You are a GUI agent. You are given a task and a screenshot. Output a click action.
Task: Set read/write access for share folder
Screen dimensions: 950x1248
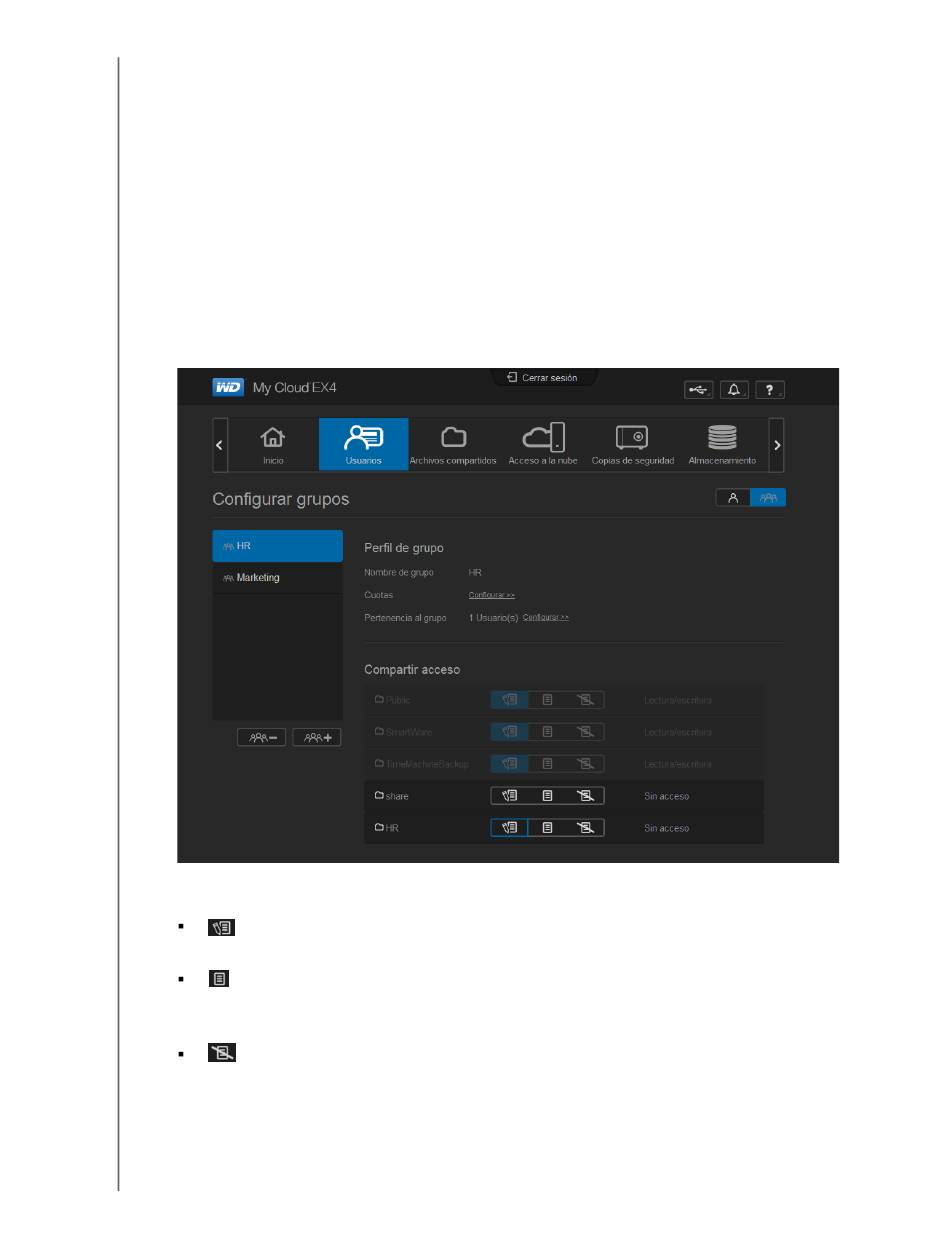coord(509,796)
